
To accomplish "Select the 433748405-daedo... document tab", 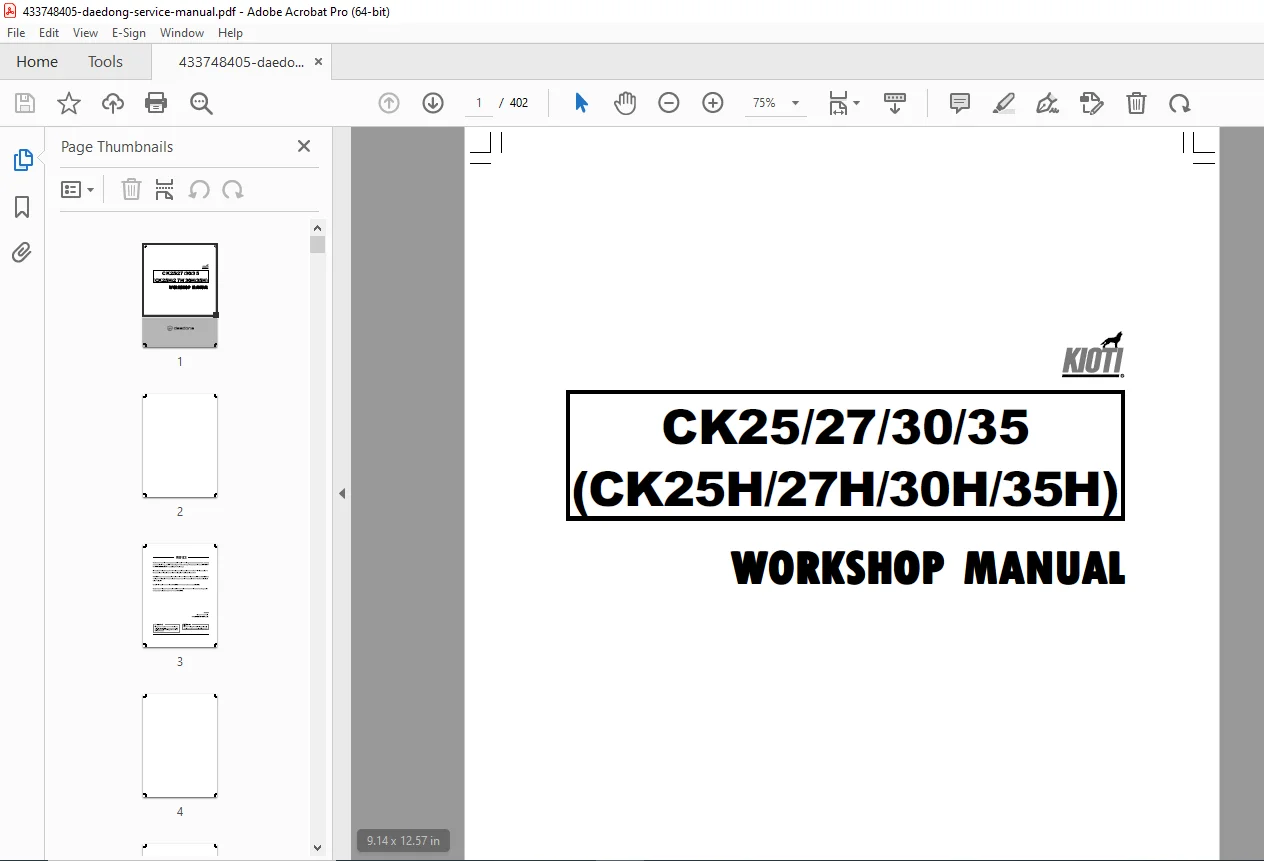I will (x=241, y=62).
